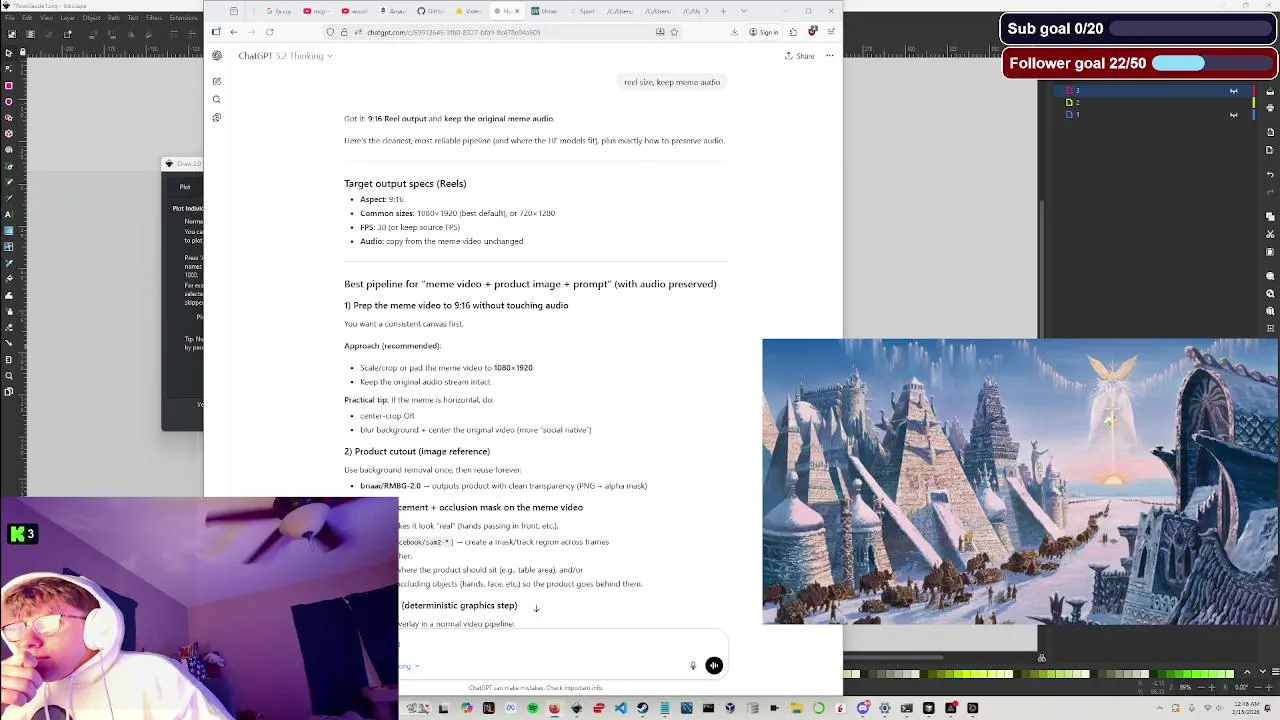Switch to the GitHub browser tab
1280x720 pixels.
tap(431, 11)
